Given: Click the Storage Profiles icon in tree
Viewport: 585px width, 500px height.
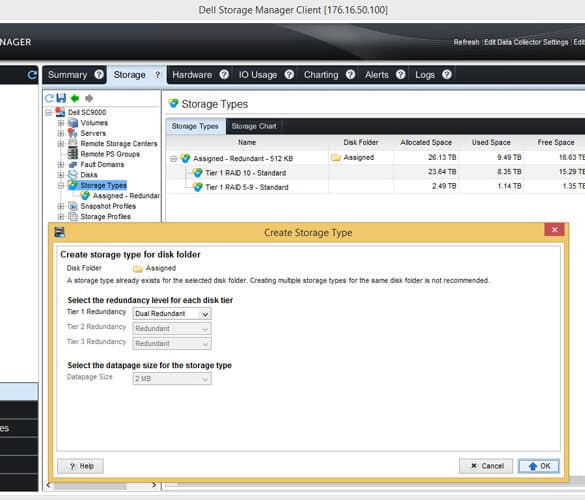Looking at the screenshot, I should tap(73, 216).
